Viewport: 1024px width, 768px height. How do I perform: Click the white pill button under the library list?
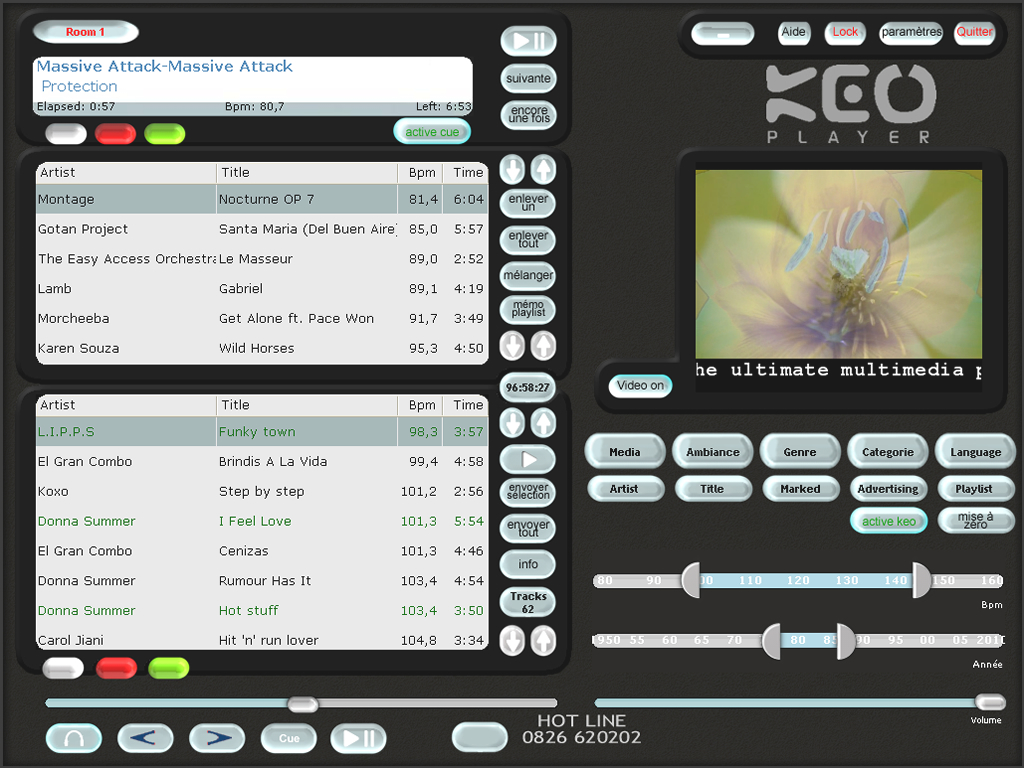[x=63, y=668]
